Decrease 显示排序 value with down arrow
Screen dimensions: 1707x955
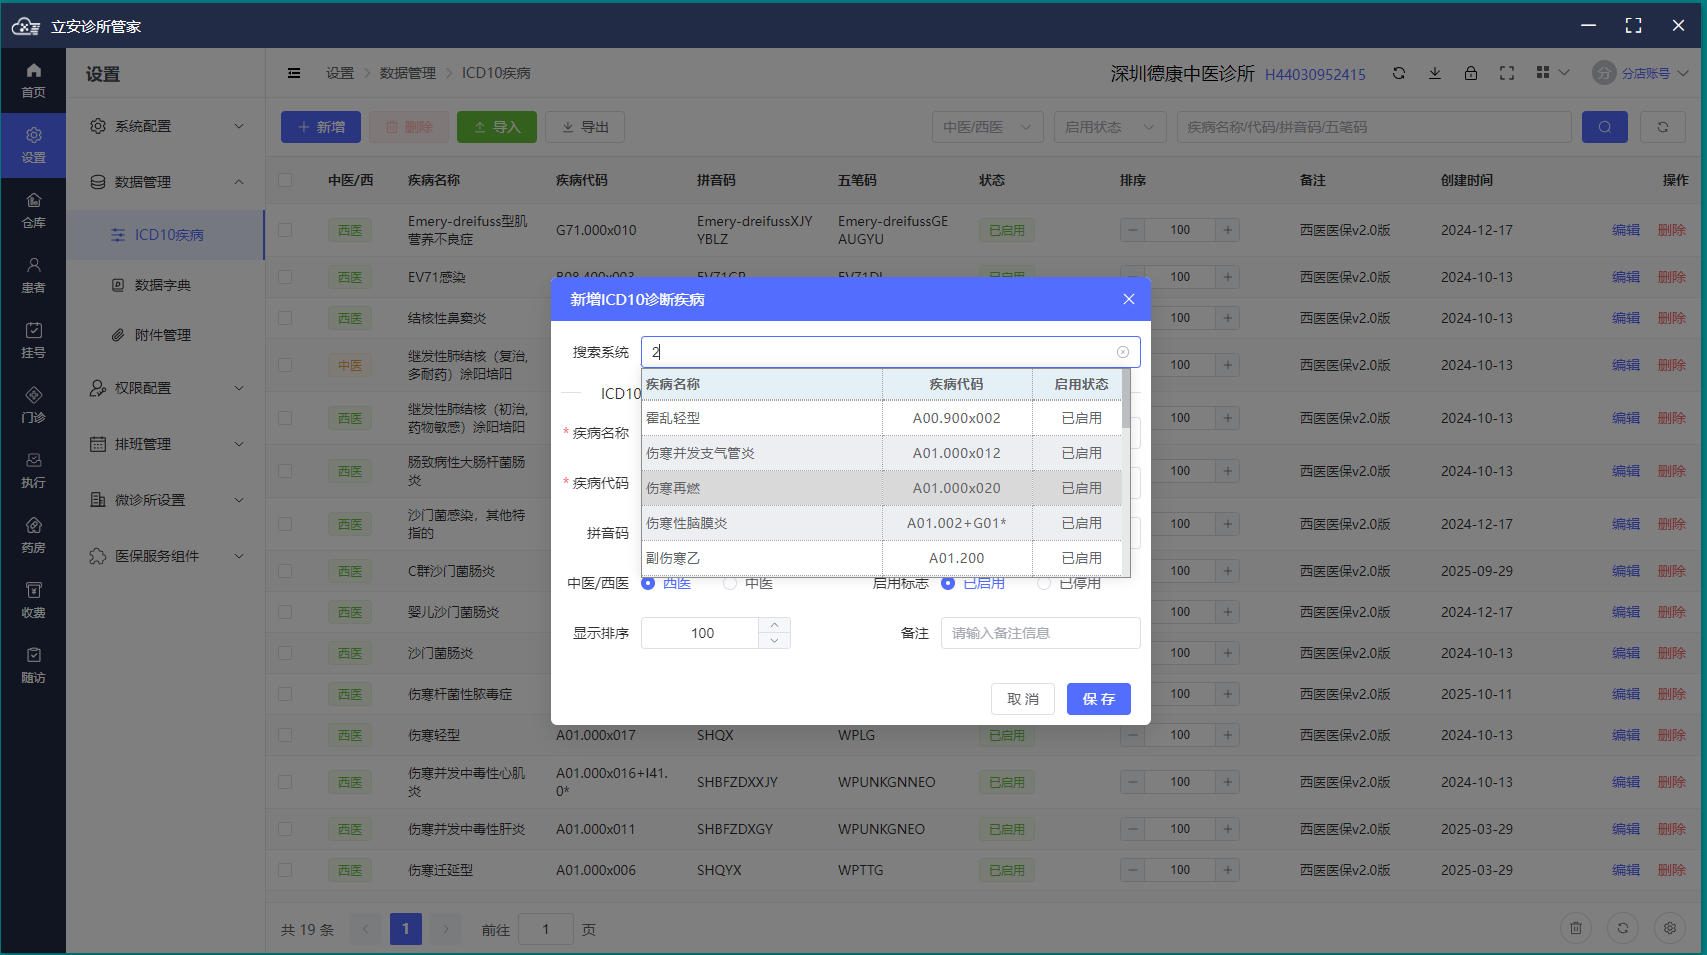[x=774, y=641]
